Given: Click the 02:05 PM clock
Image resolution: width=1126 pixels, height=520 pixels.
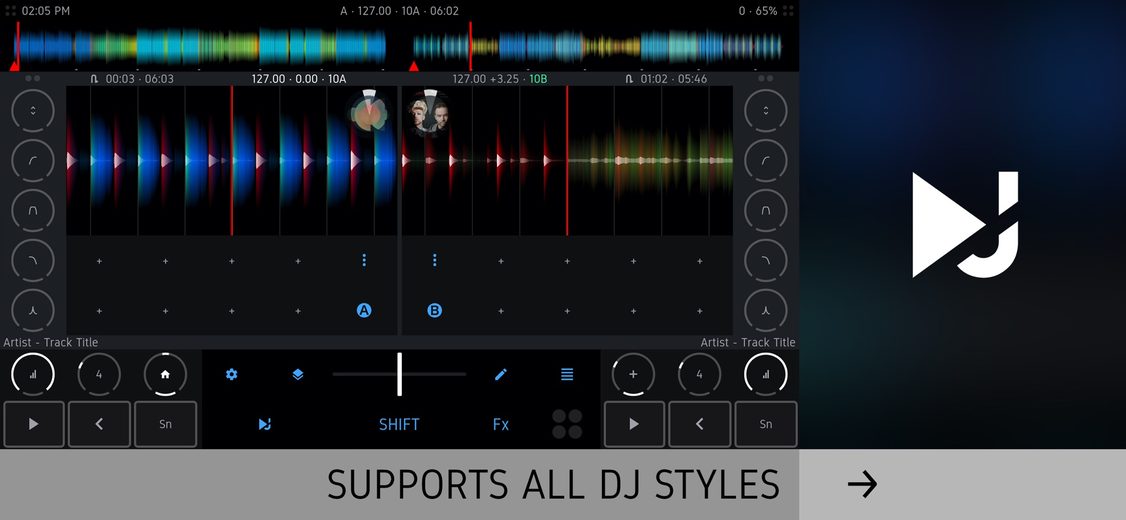Looking at the screenshot, I should point(46,11).
